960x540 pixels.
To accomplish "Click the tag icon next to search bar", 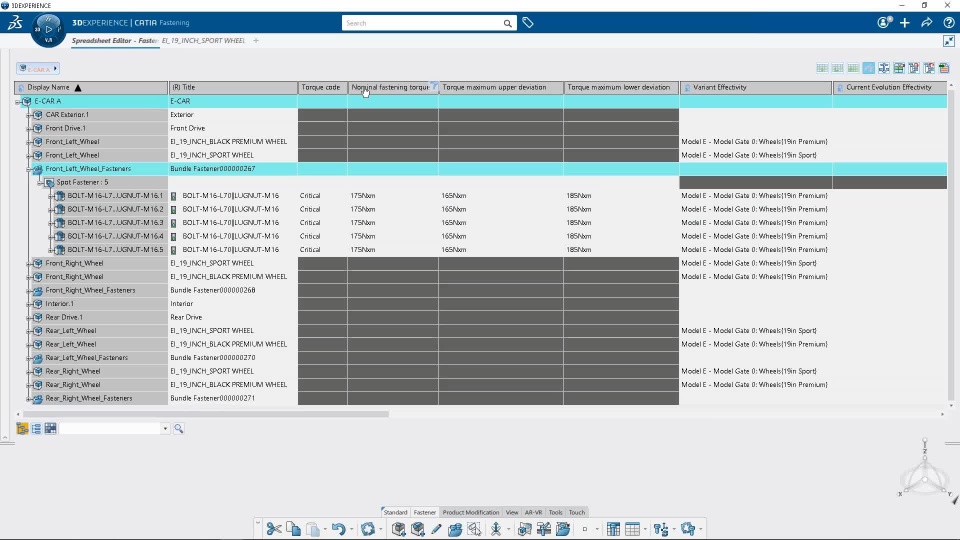I will coord(528,23).
